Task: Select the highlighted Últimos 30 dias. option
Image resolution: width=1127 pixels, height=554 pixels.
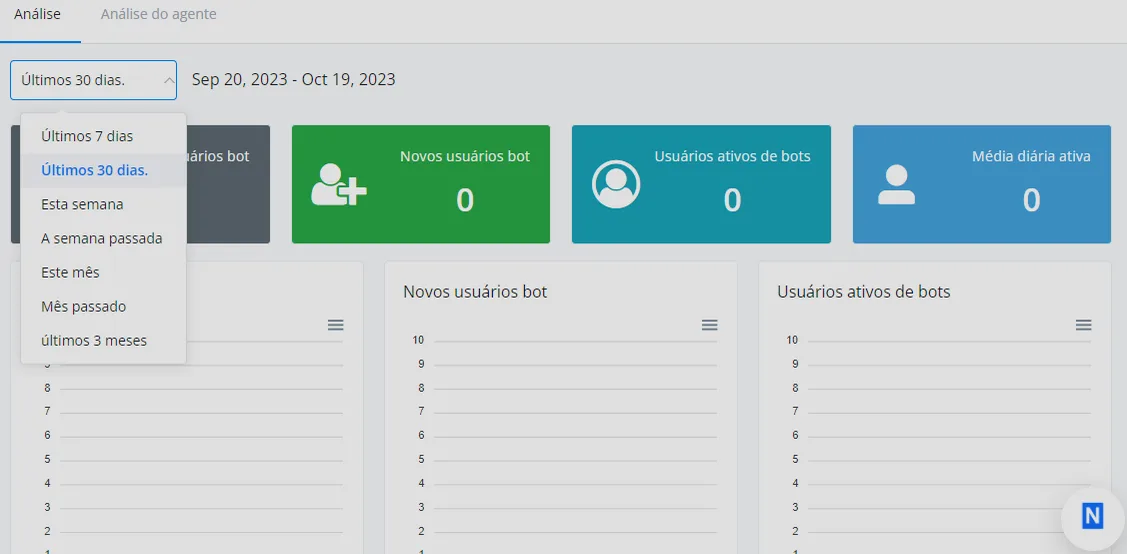Action: [x=104, y=170]
